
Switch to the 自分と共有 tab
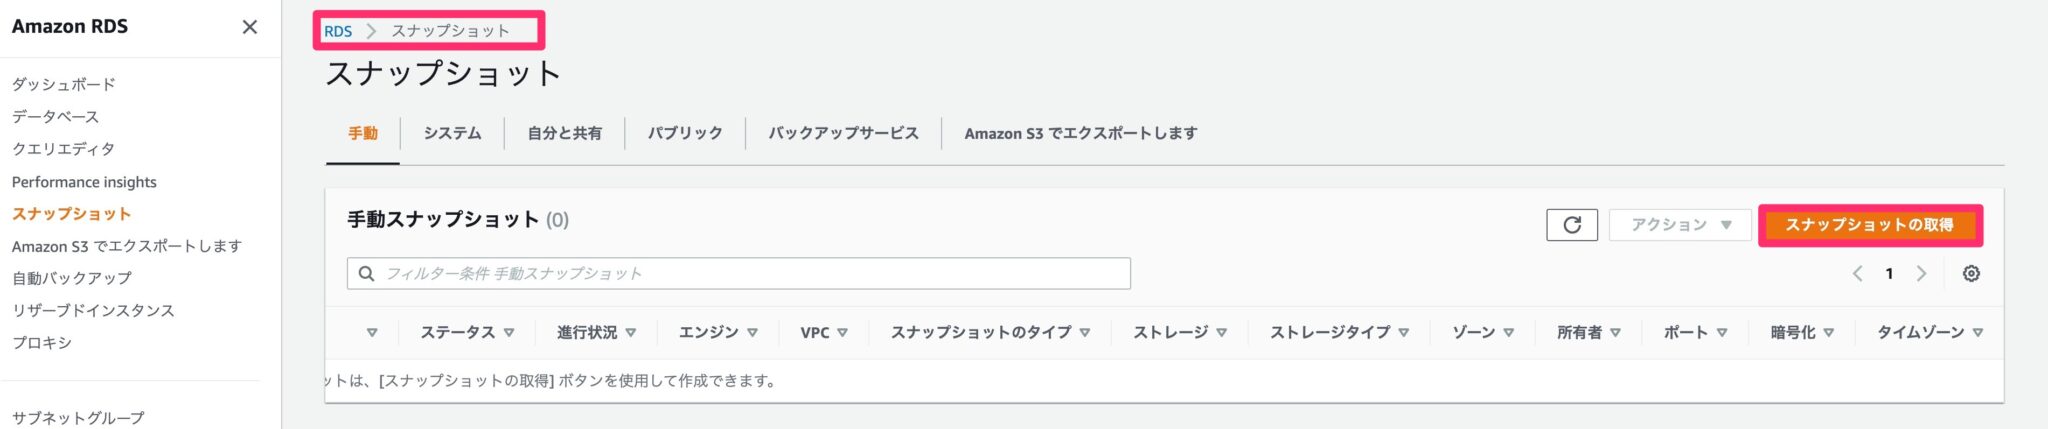click(564, 133)
